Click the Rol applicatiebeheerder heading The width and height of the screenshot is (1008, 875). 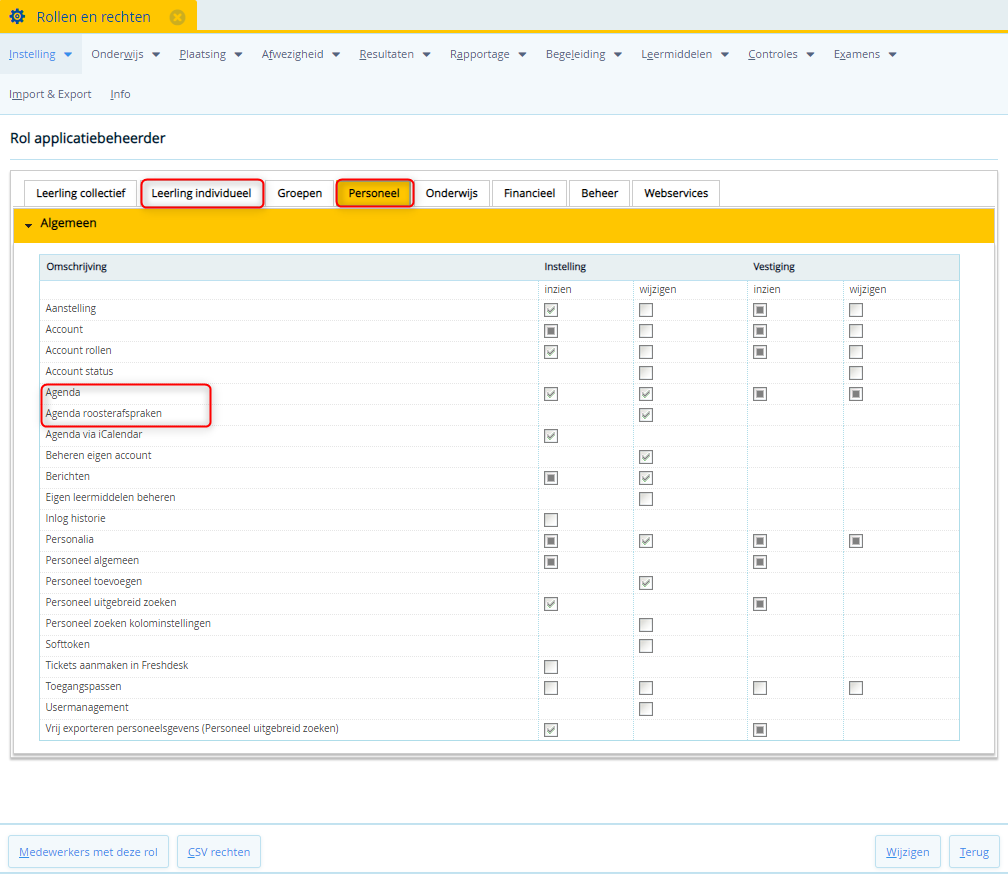87,138
